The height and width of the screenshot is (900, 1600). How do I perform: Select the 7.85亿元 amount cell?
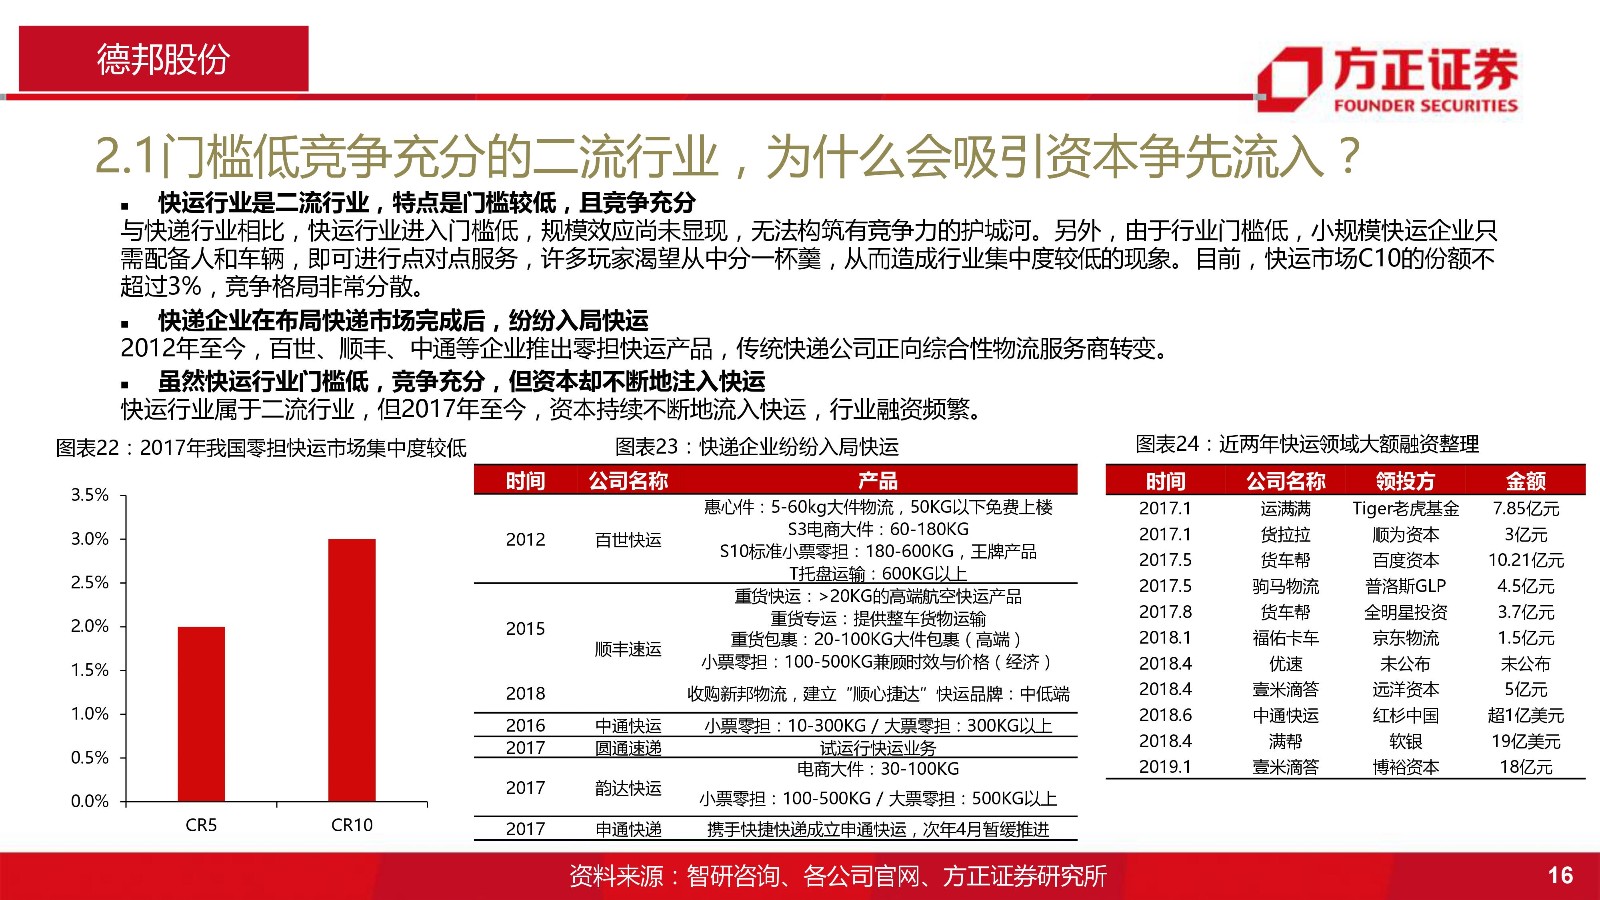pyautogui.click(x=1526, y=509)
